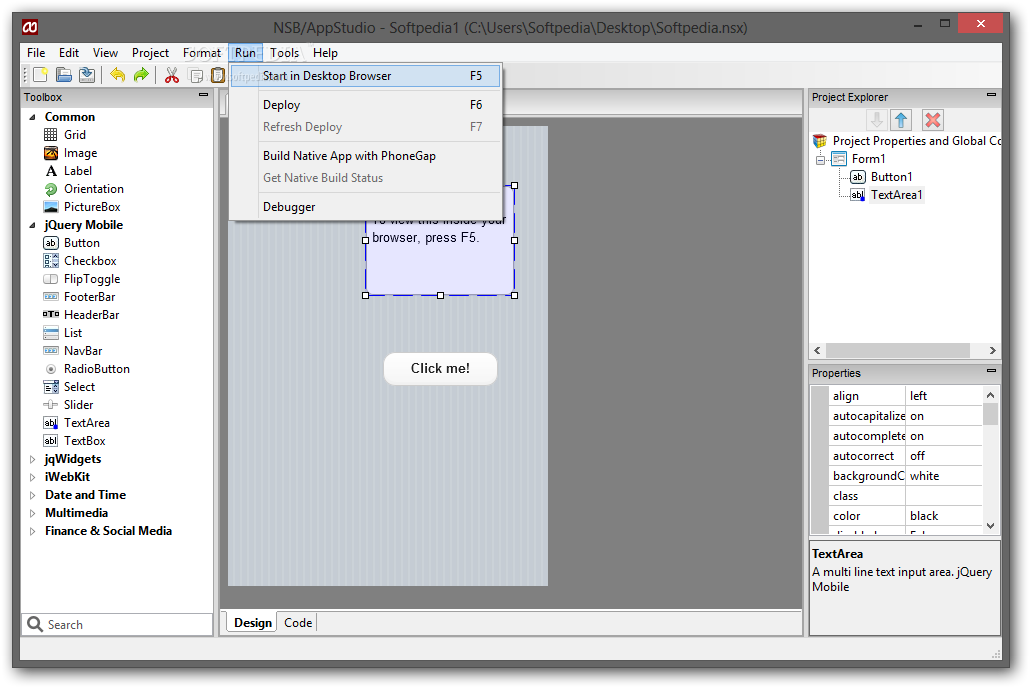Collapse the Common toolbox group
1030x688 pixels.
click(x=32, y=117)
